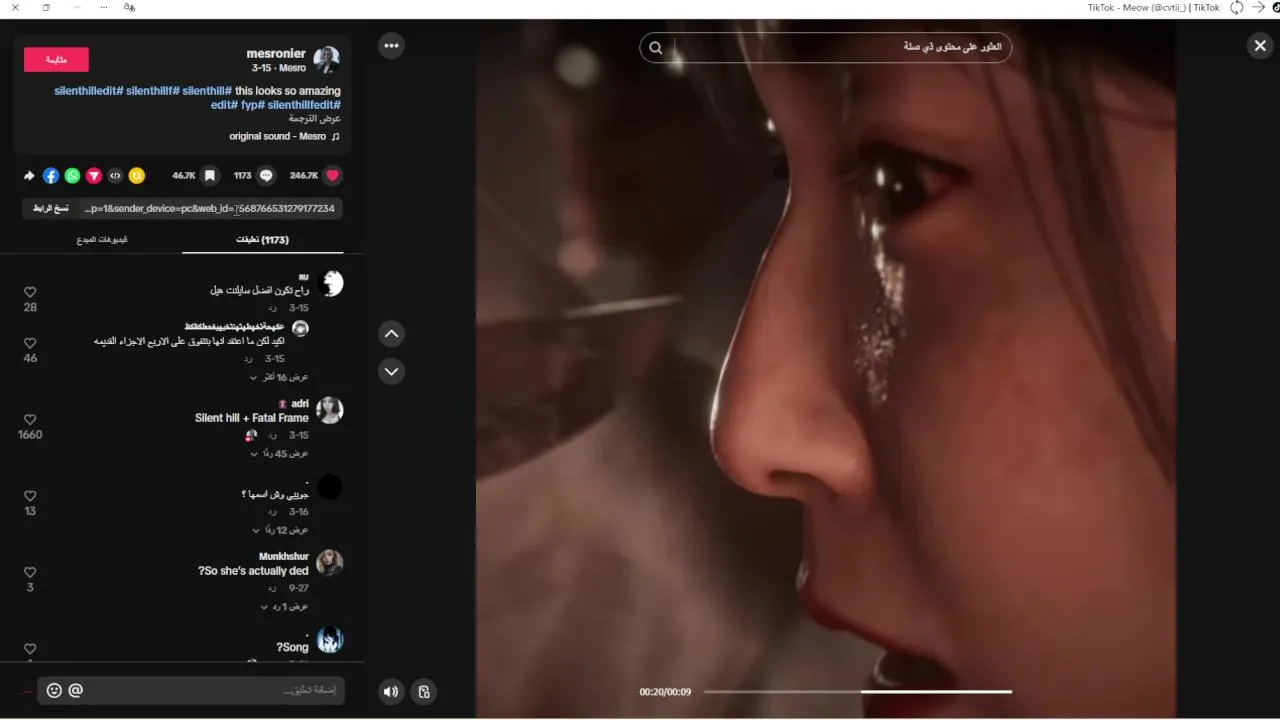Like the video with the heart icon
The image size is (1280, 720).
click(333, 175)
